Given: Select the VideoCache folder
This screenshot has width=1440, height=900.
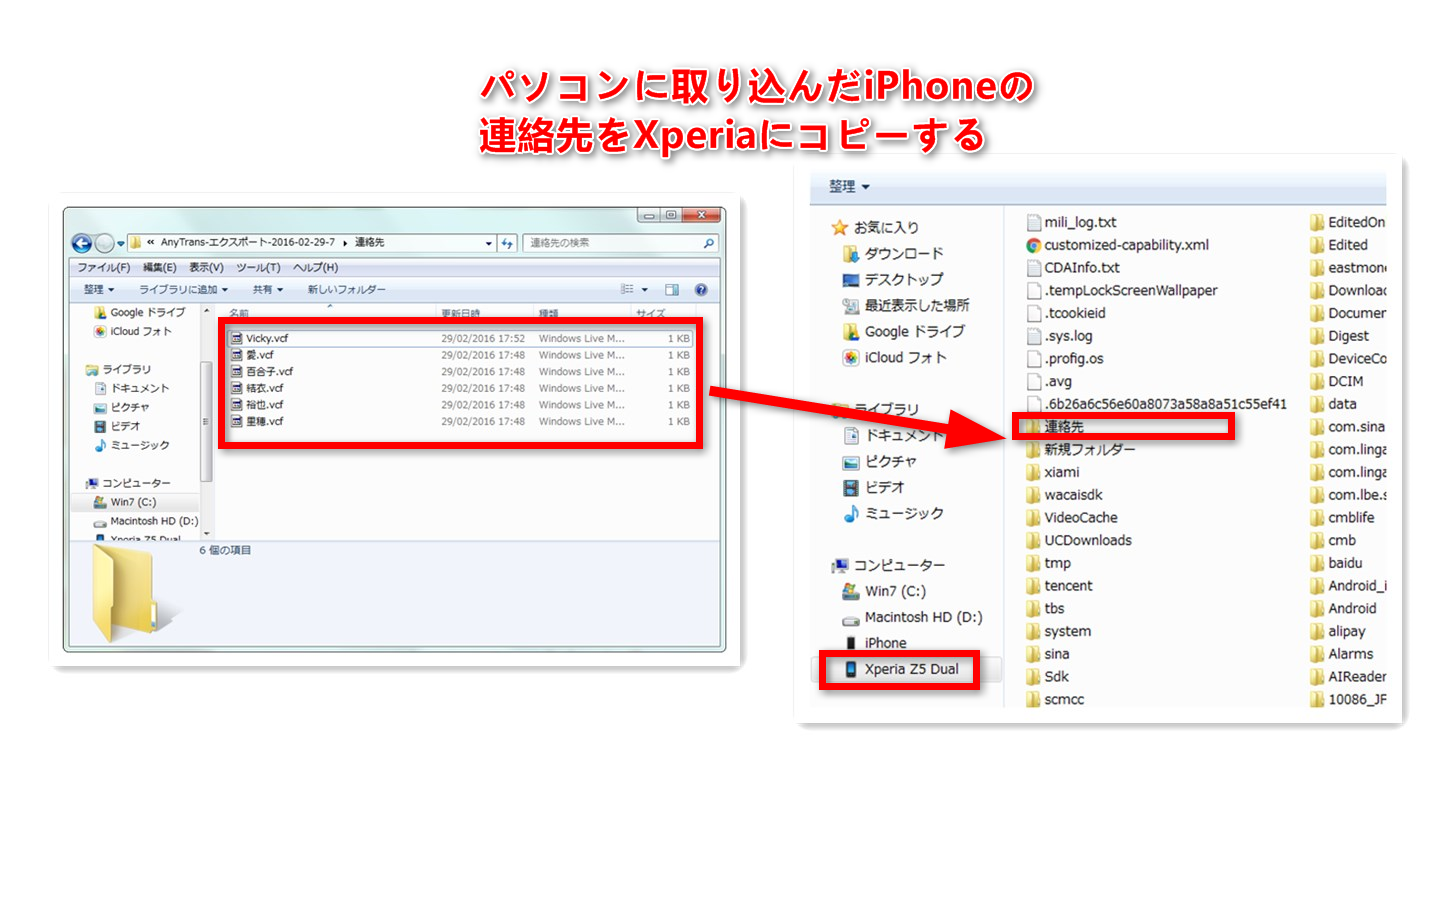Looking at the screenshot, I should pyautogui.click(x=1072, y=518).
